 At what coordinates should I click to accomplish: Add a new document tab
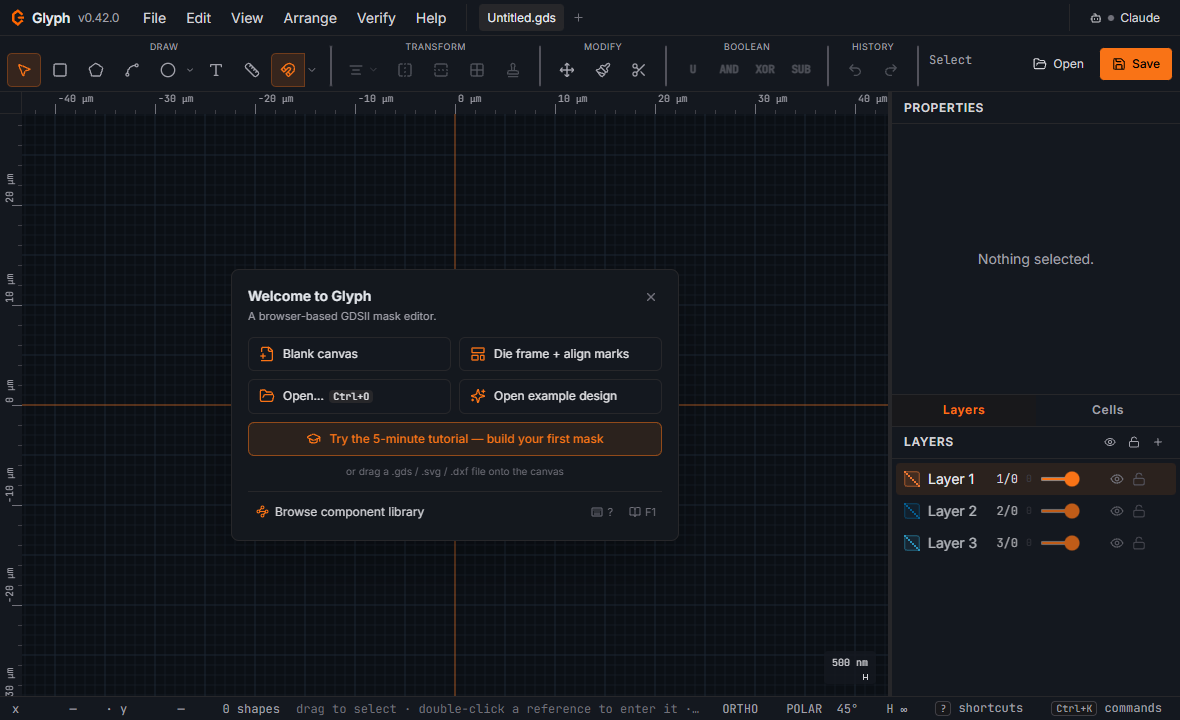click(x=579, y=18)
